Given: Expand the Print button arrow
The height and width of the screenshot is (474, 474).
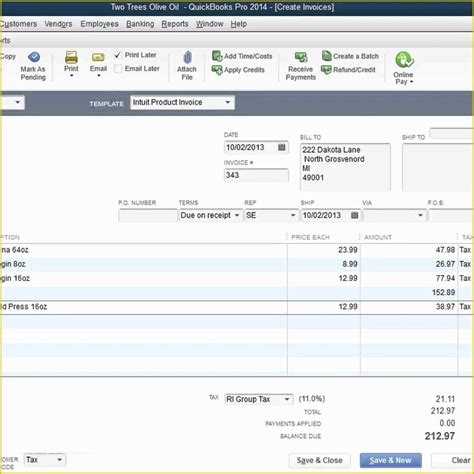Looking at the screenshot, I should [71, 76].
